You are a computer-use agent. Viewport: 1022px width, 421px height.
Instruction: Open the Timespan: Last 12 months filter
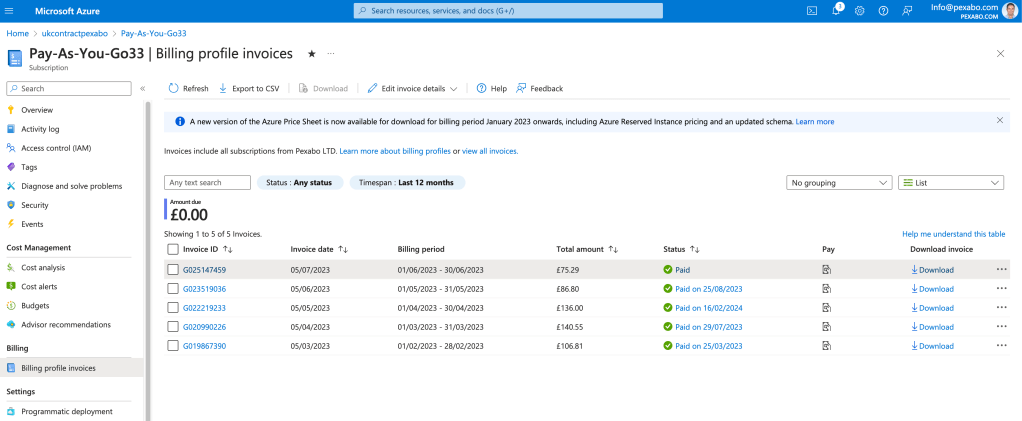407,182
